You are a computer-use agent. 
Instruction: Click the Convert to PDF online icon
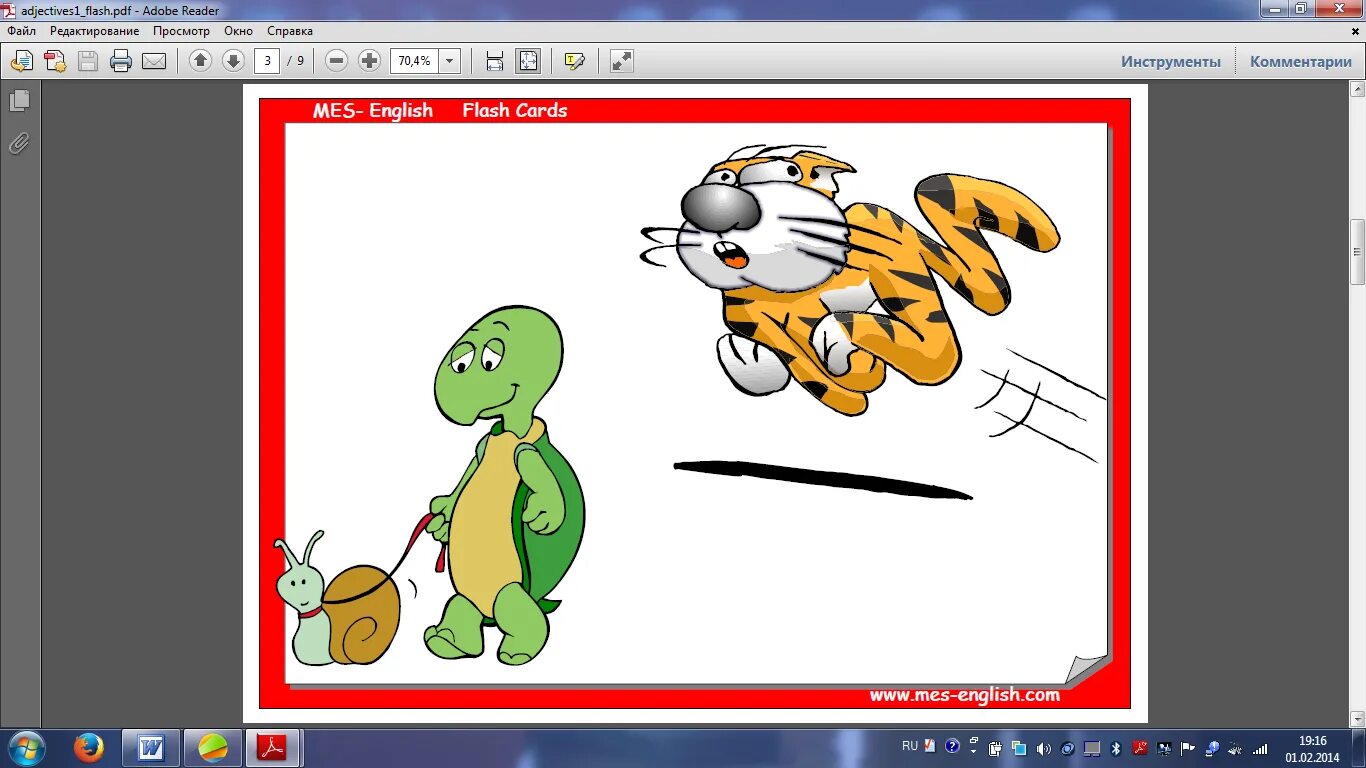21,61
